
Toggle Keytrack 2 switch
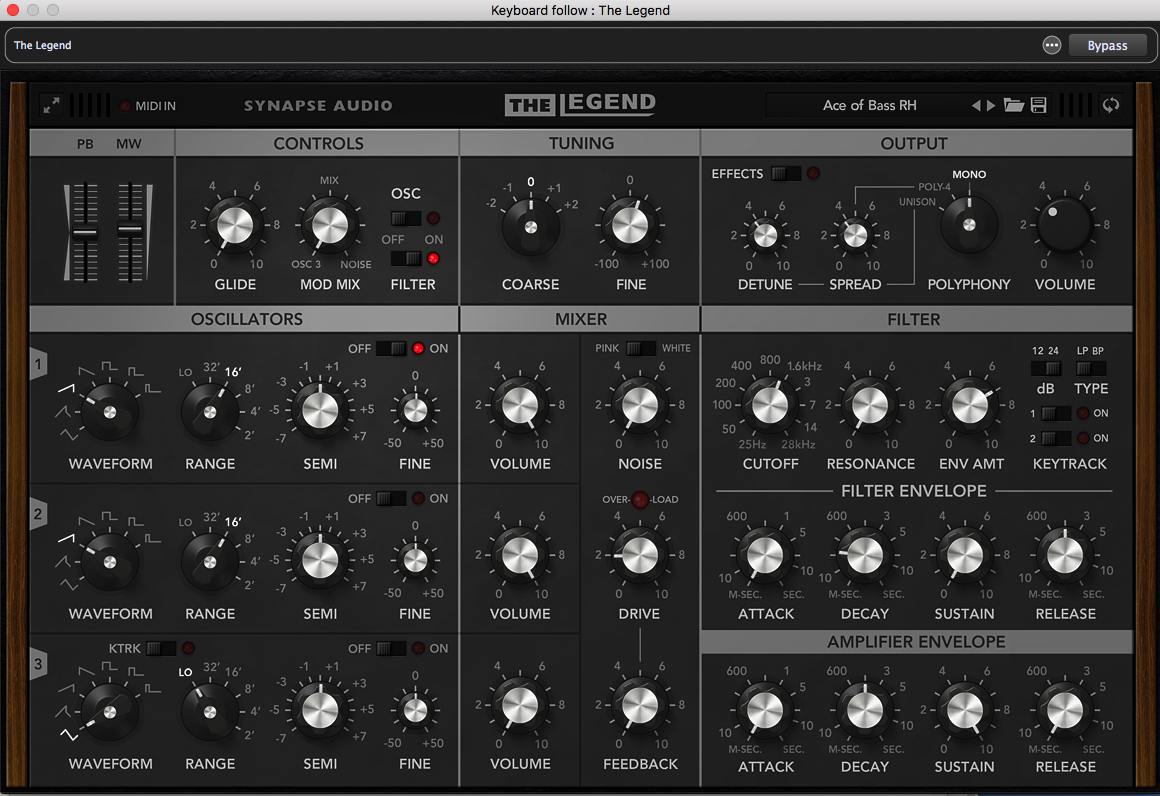[1056, 439]
